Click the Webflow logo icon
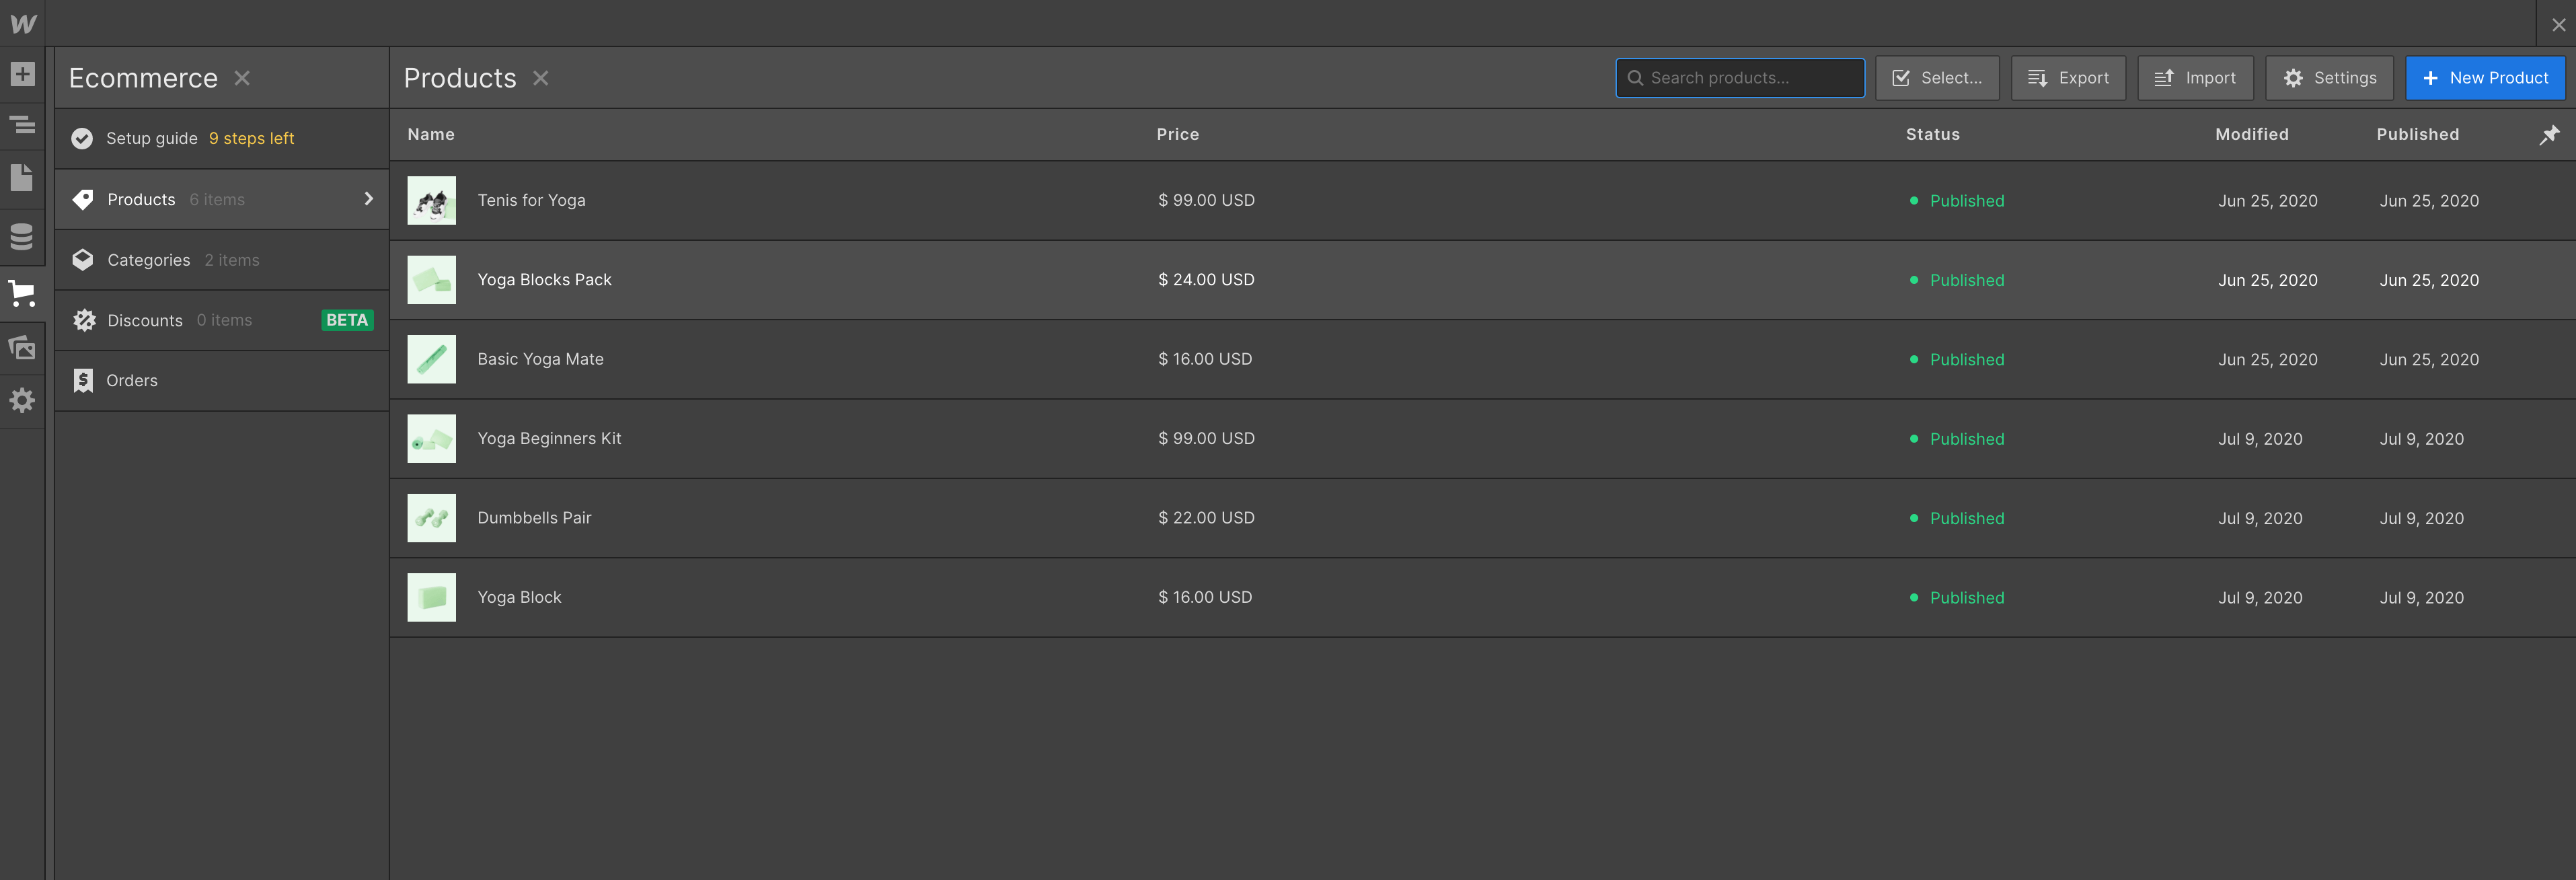2576x880 pixels. pyautogui.click(x=22, y=23)
